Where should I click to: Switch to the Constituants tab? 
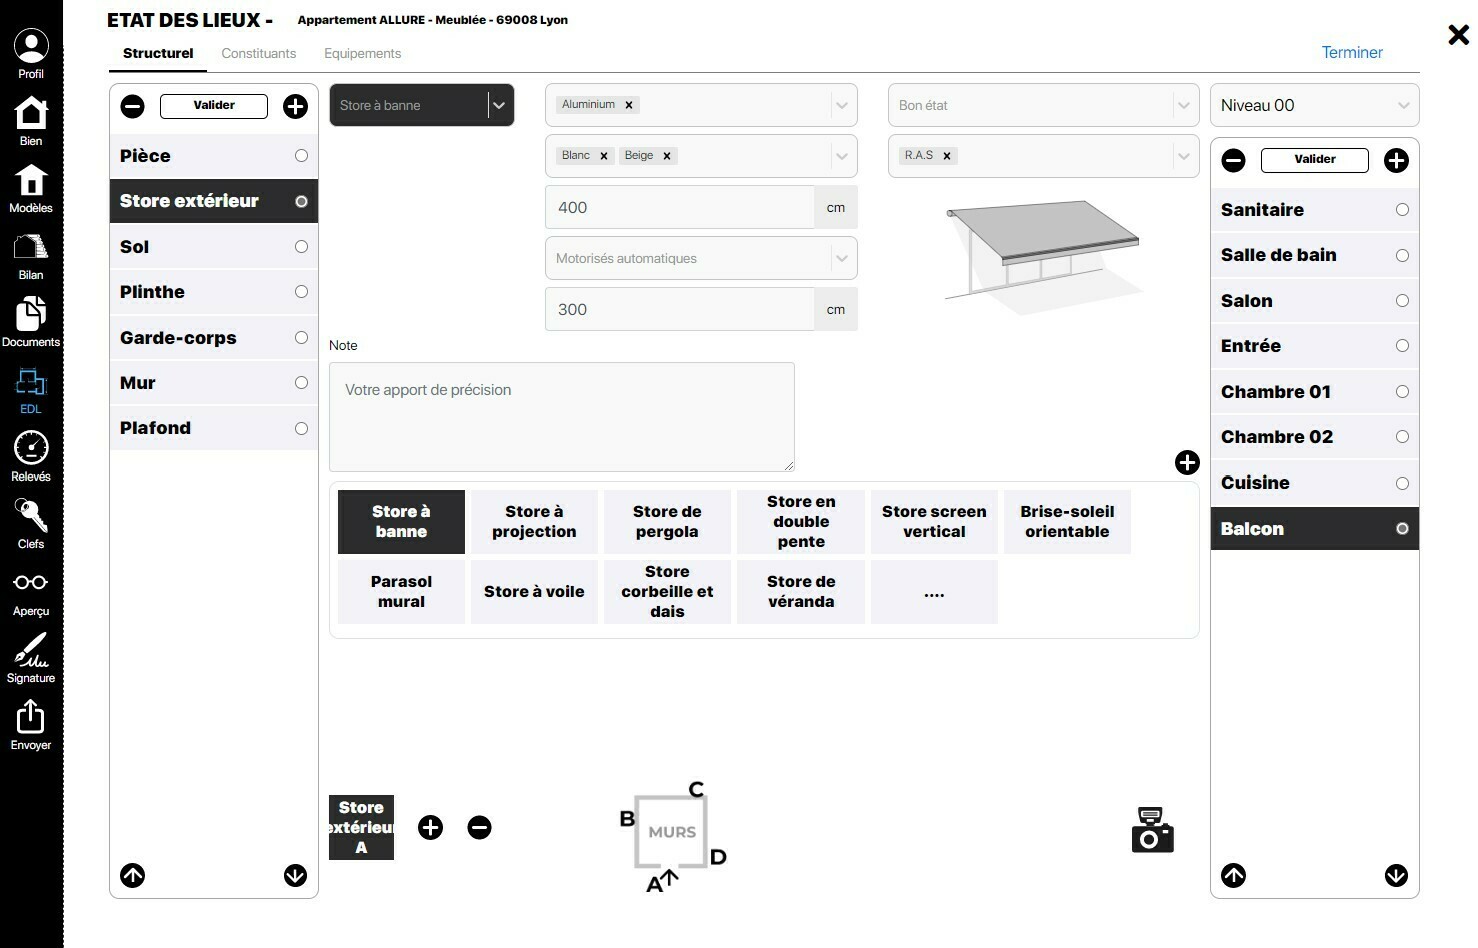(259, 53)
